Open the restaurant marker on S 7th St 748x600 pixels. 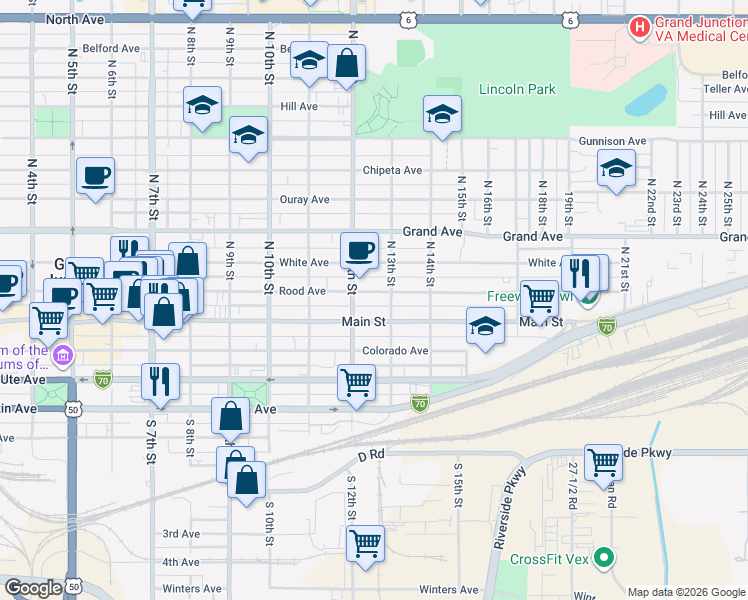pyautogui.click(x=160, y=385)
